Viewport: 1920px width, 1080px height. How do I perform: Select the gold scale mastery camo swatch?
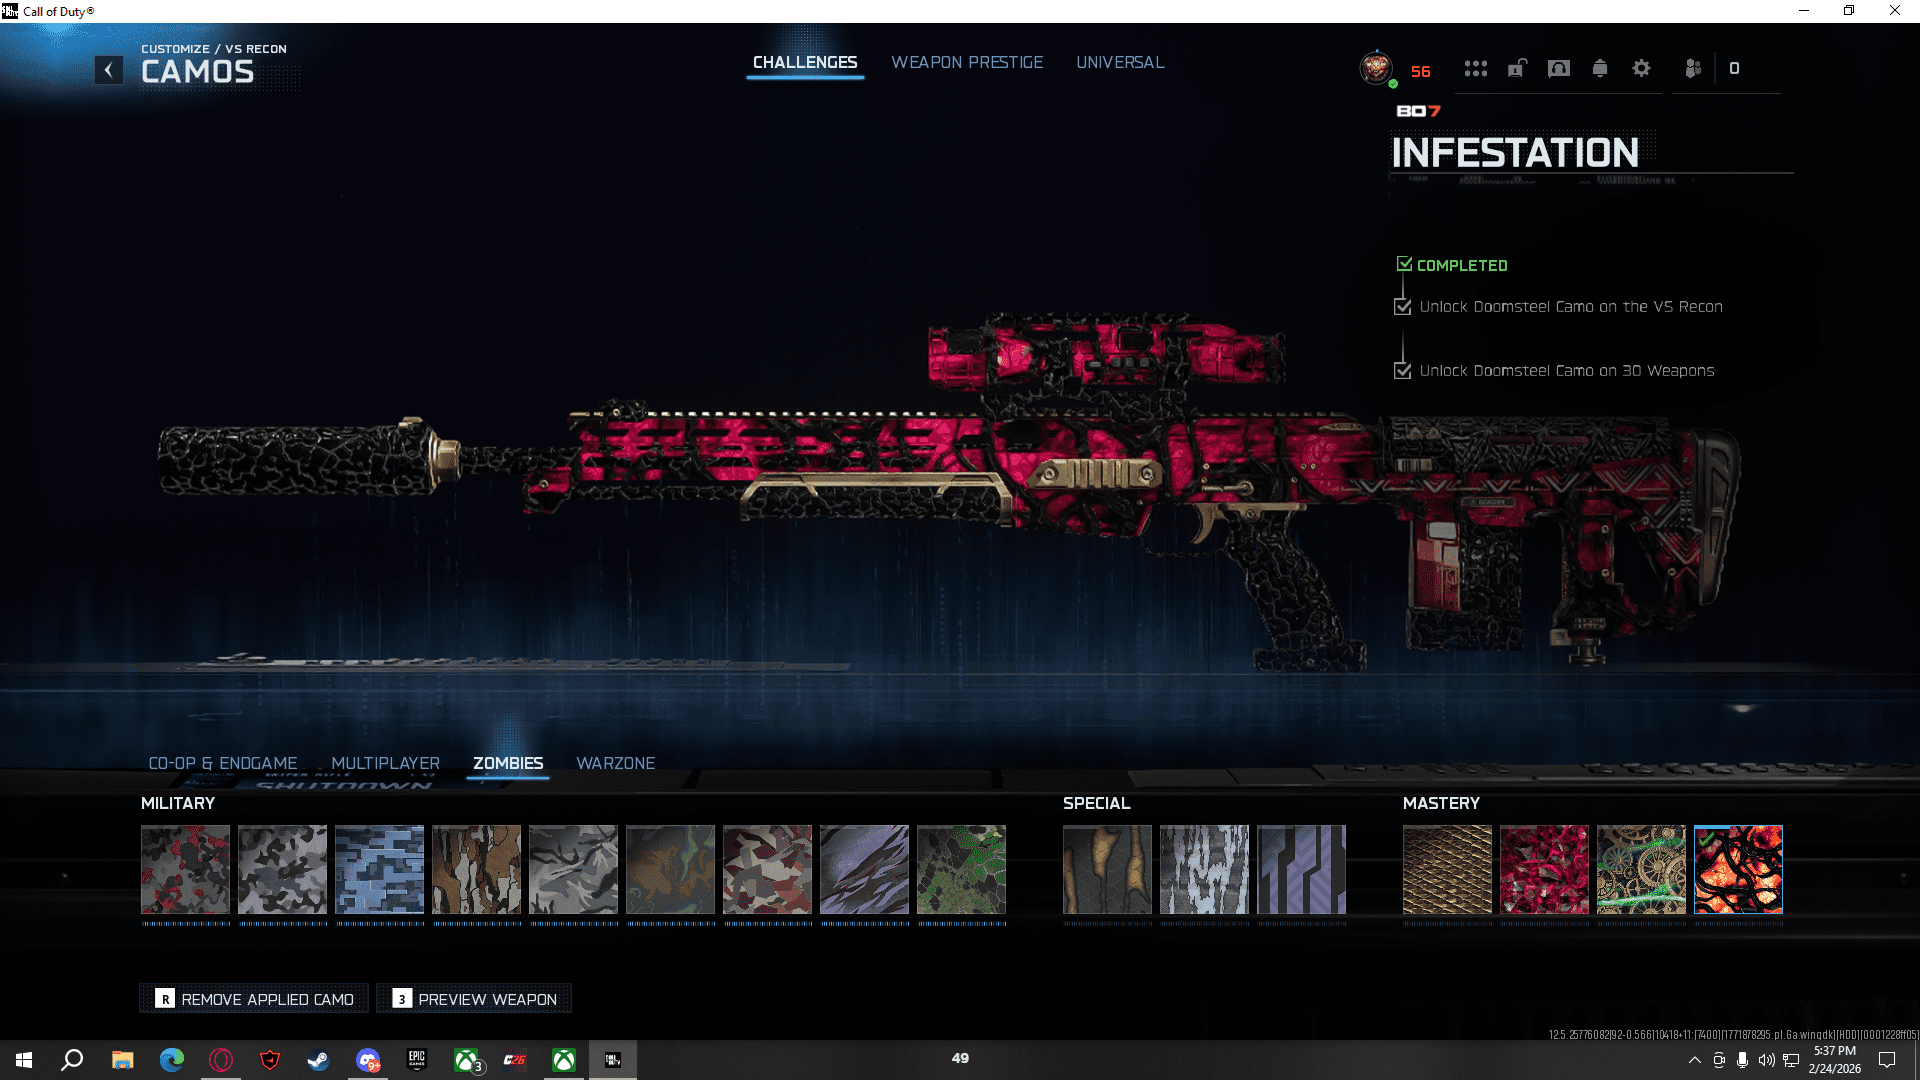coord(1446,869)
